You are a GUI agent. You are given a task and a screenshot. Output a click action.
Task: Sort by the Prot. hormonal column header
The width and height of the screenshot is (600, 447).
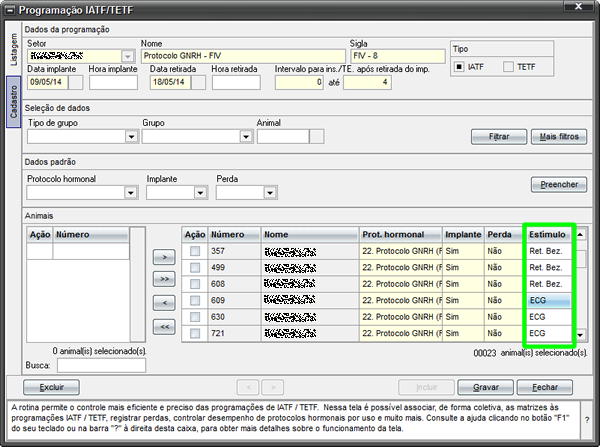point(401,235)
